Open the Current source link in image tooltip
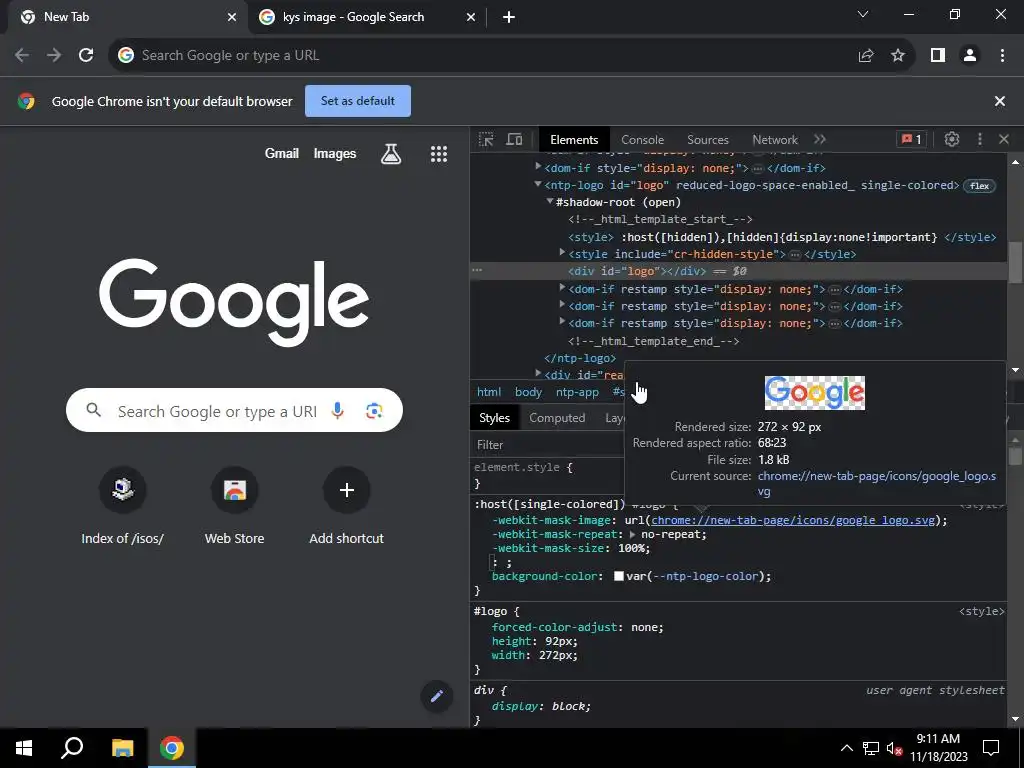 click(876, 483)
